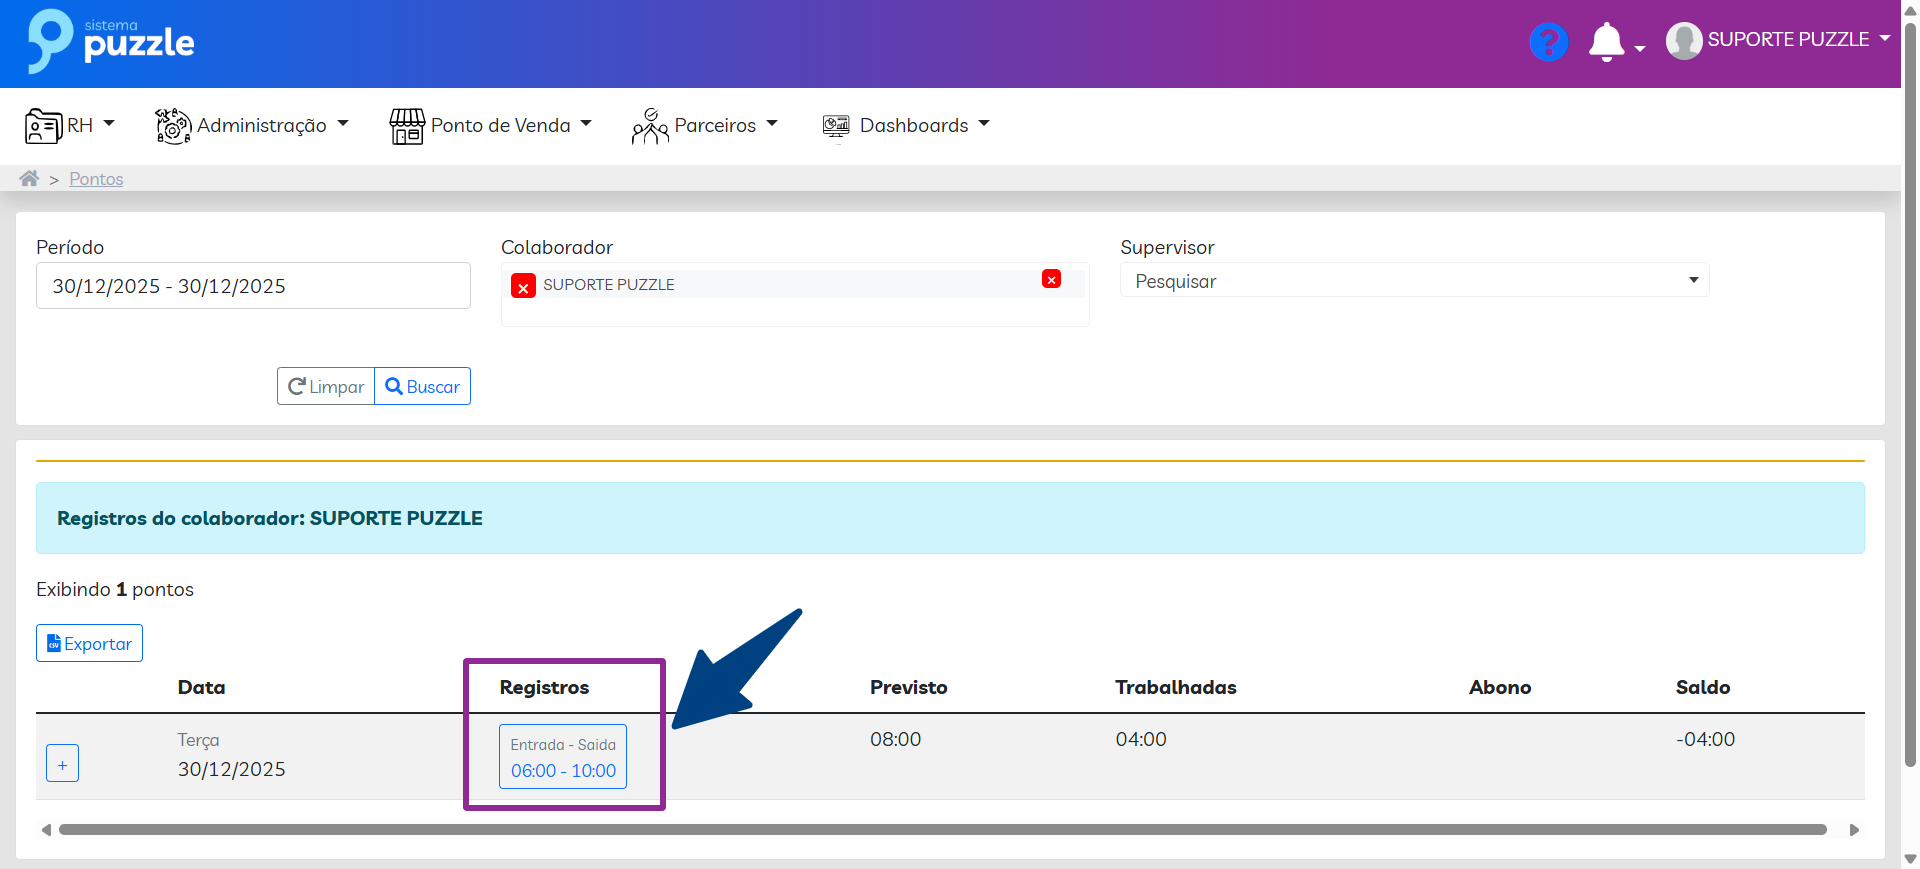Open notifications bell
The image size is (1920, 869).
coord(1606,42)
